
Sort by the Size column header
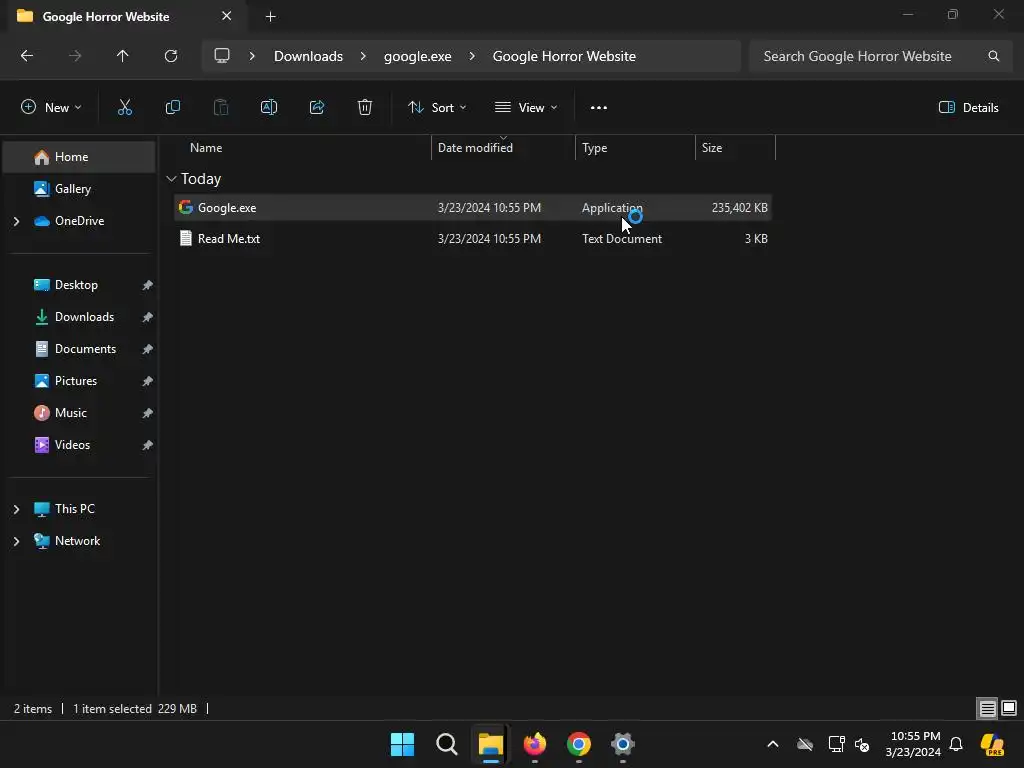tap(712, 148)
